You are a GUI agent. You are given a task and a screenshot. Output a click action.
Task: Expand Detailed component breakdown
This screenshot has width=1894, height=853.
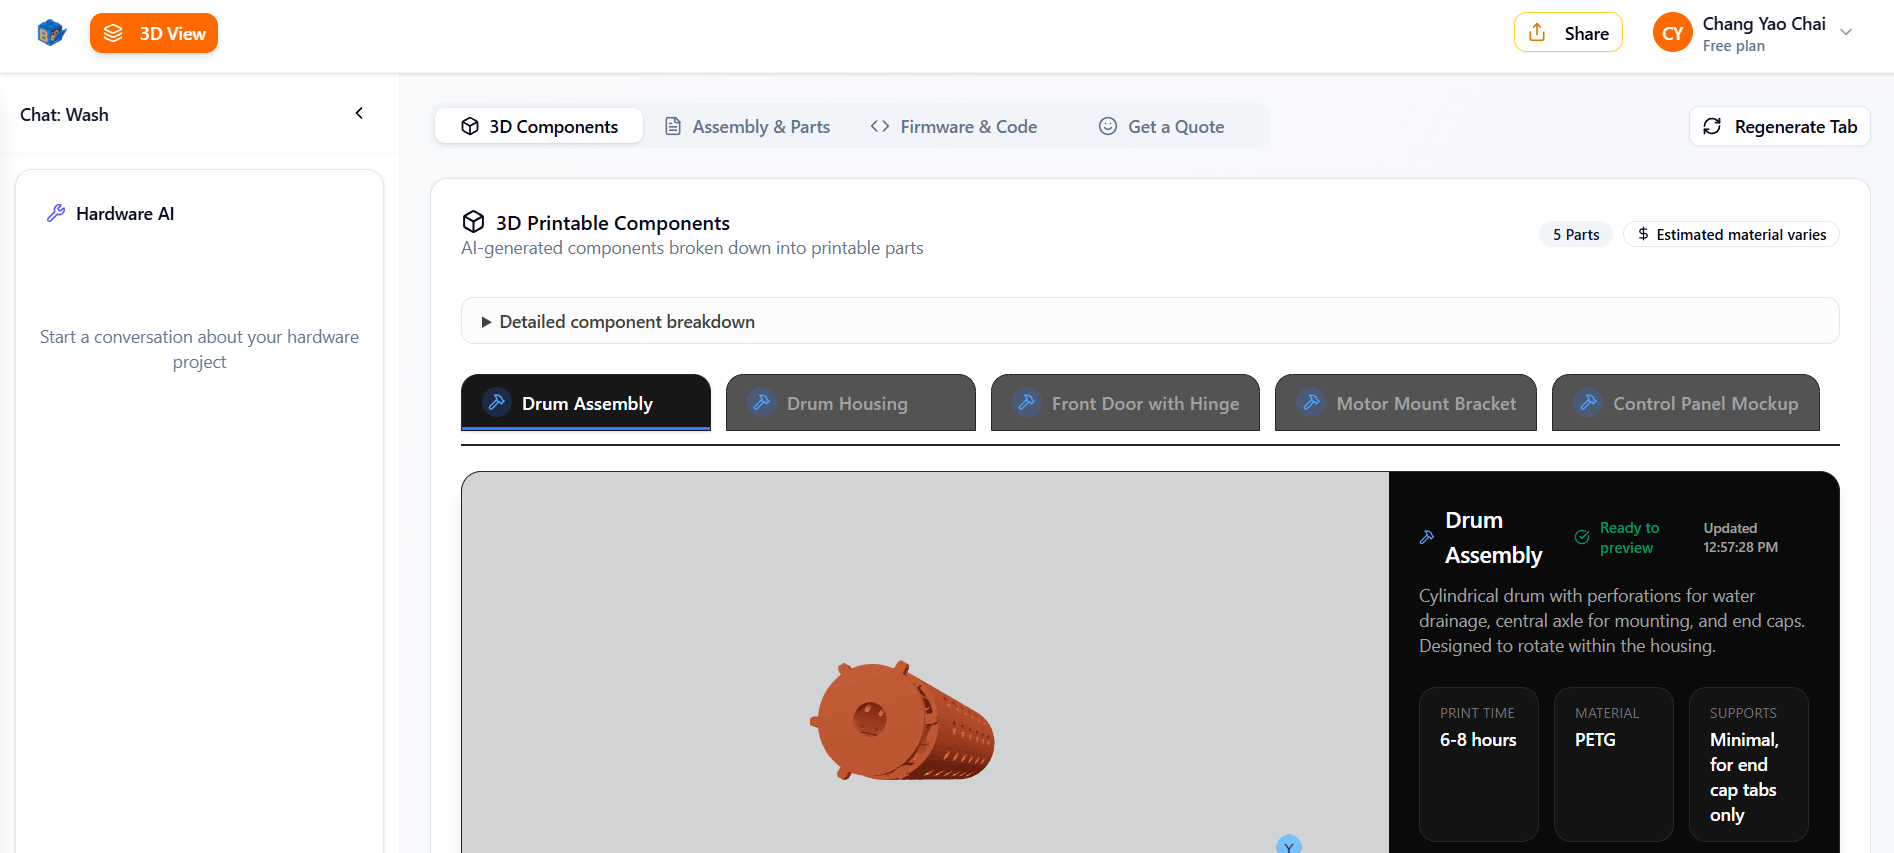click(618, 322)
